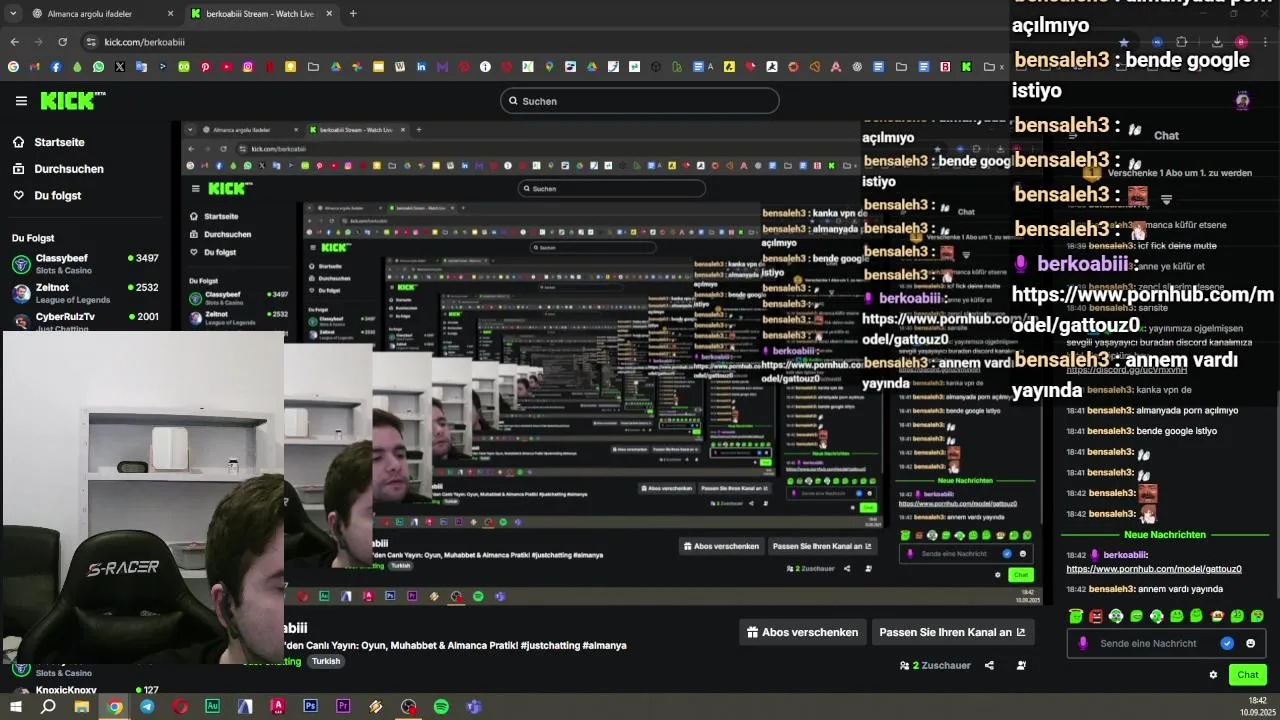Open the Kick hamburger sidebar menu

coord(21,101)
